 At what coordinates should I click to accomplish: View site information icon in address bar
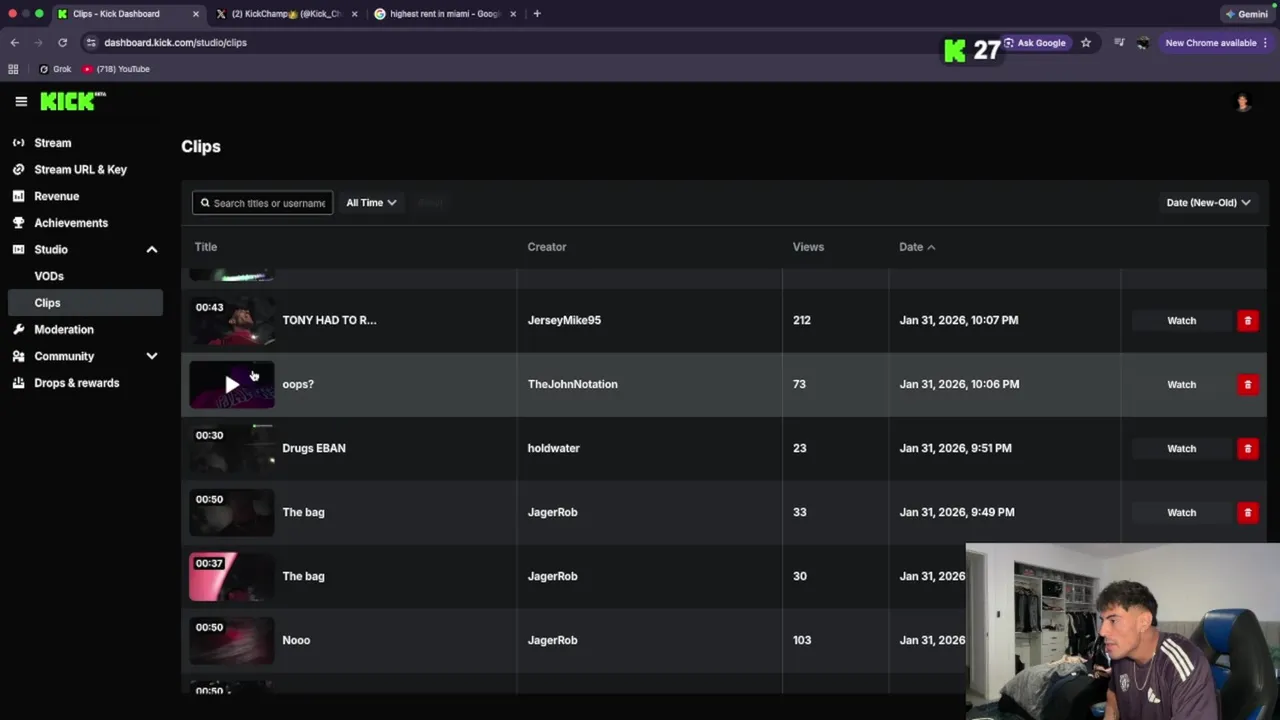pos(91,43)
